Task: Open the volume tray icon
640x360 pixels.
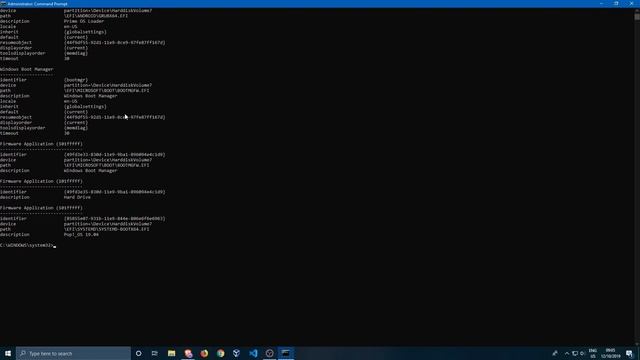Action: (582, 353)
